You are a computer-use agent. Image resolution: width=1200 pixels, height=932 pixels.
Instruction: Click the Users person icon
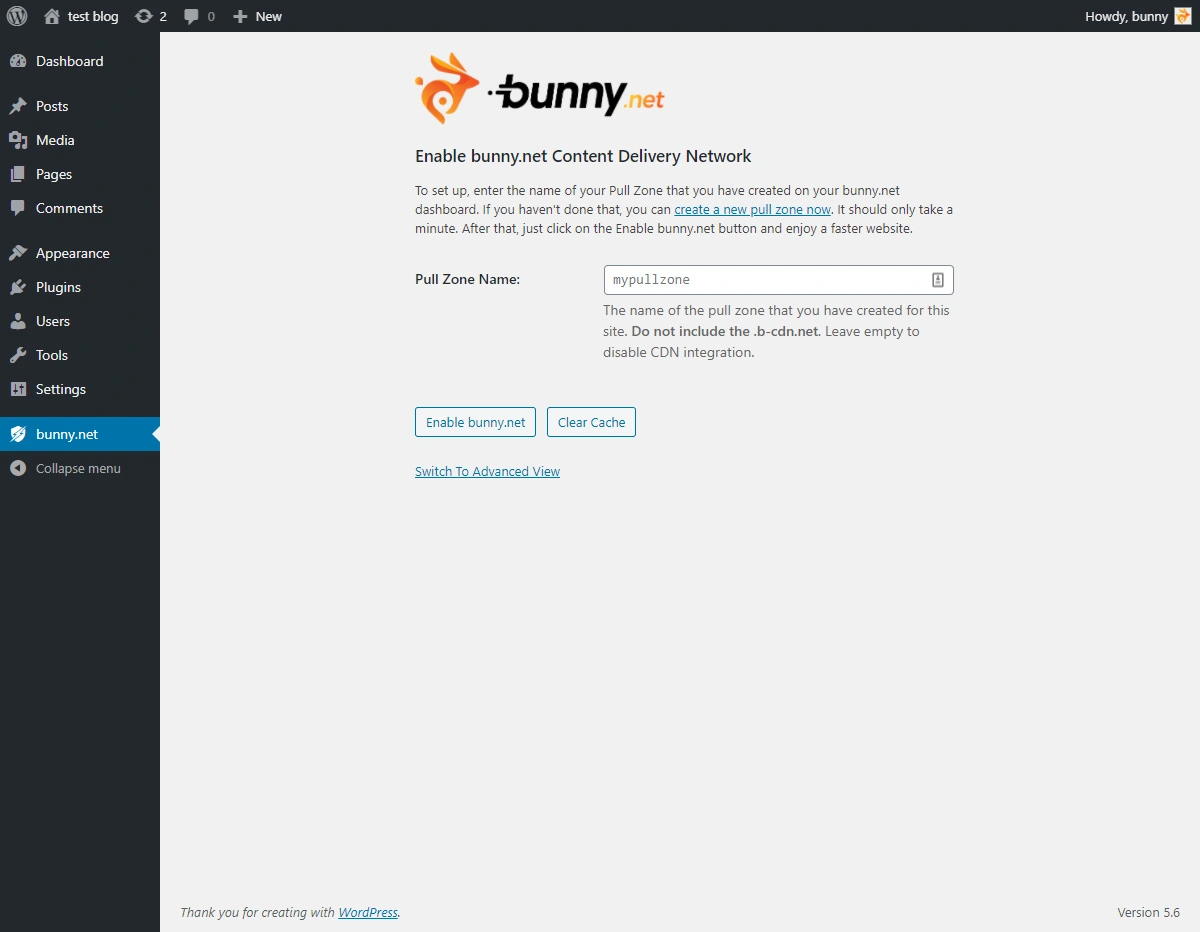tap(18, 321)
